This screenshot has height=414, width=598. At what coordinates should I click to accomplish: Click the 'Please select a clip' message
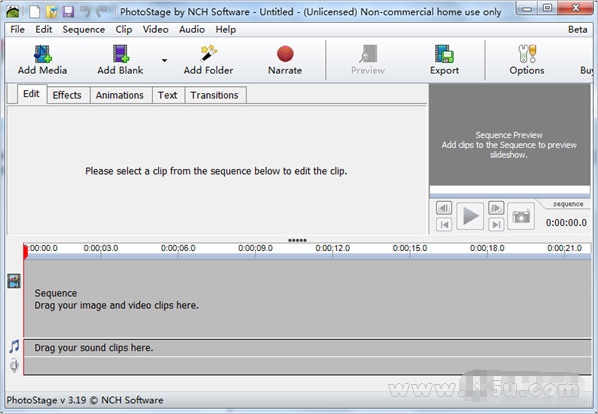pos(216,171)
